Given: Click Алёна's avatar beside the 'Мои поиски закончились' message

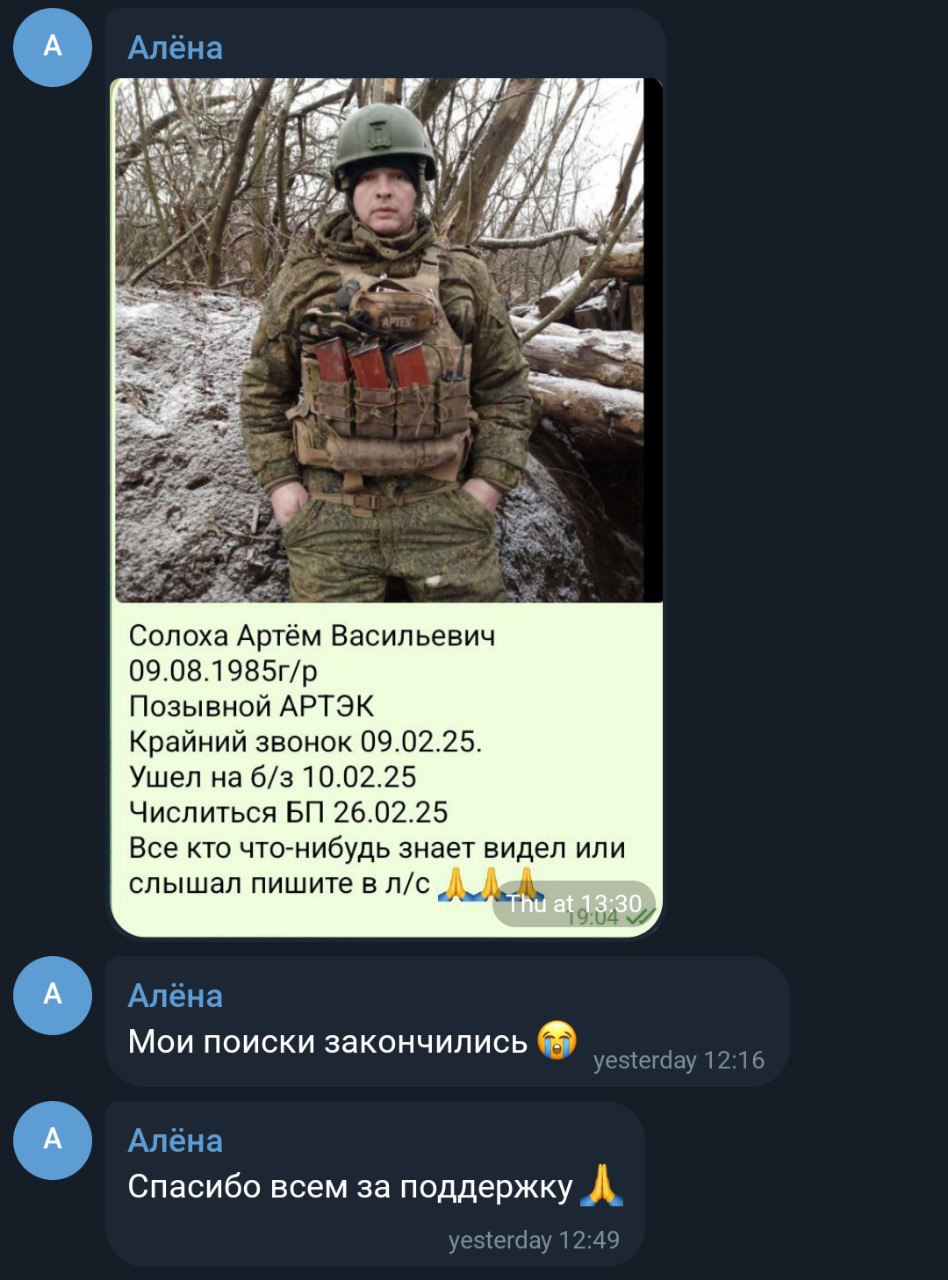Looking at the screenshot, I should [52, 995].
